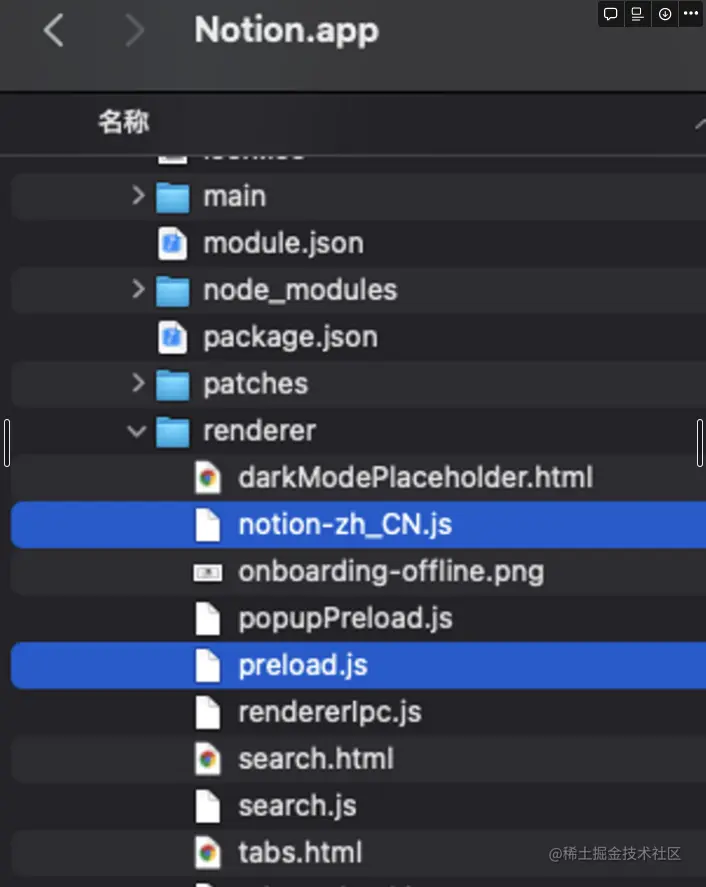Click the package.json file icon

click(173, 337)
